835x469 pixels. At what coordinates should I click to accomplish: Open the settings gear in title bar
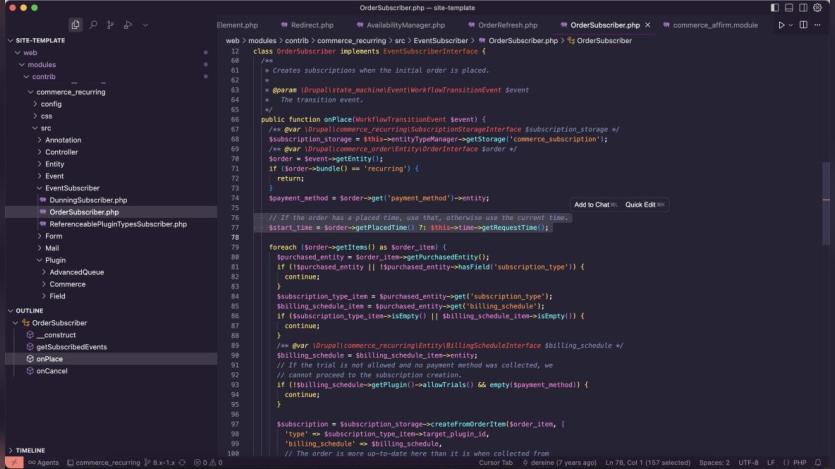coord(817,7)
